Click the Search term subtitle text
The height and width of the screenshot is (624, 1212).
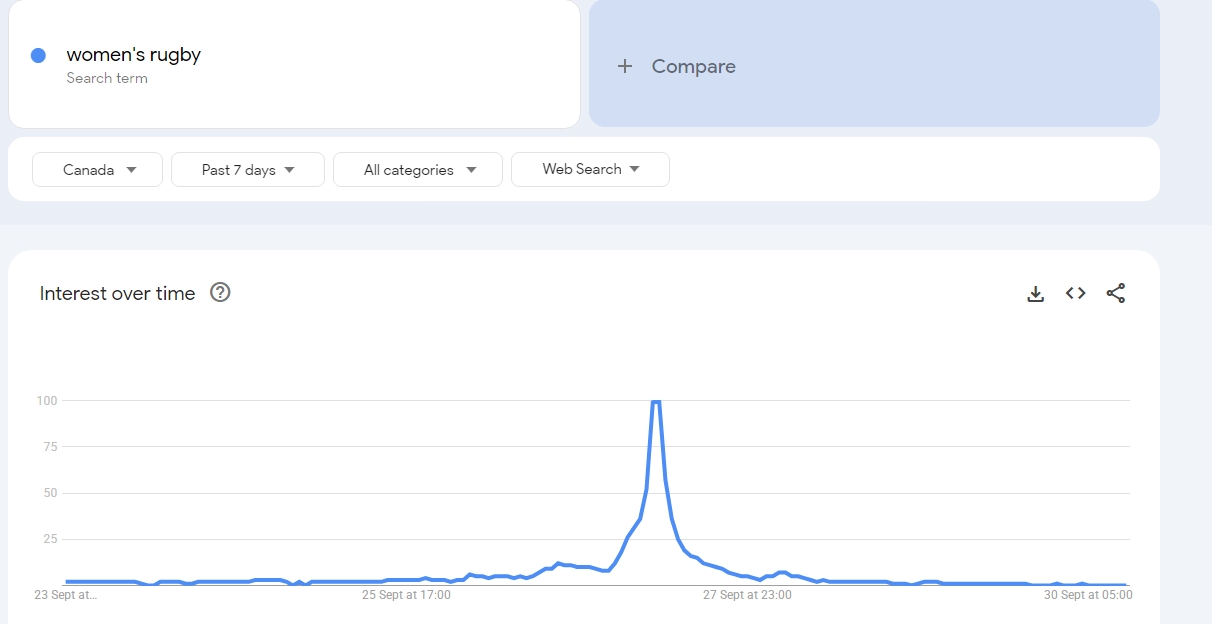[107, 78]
